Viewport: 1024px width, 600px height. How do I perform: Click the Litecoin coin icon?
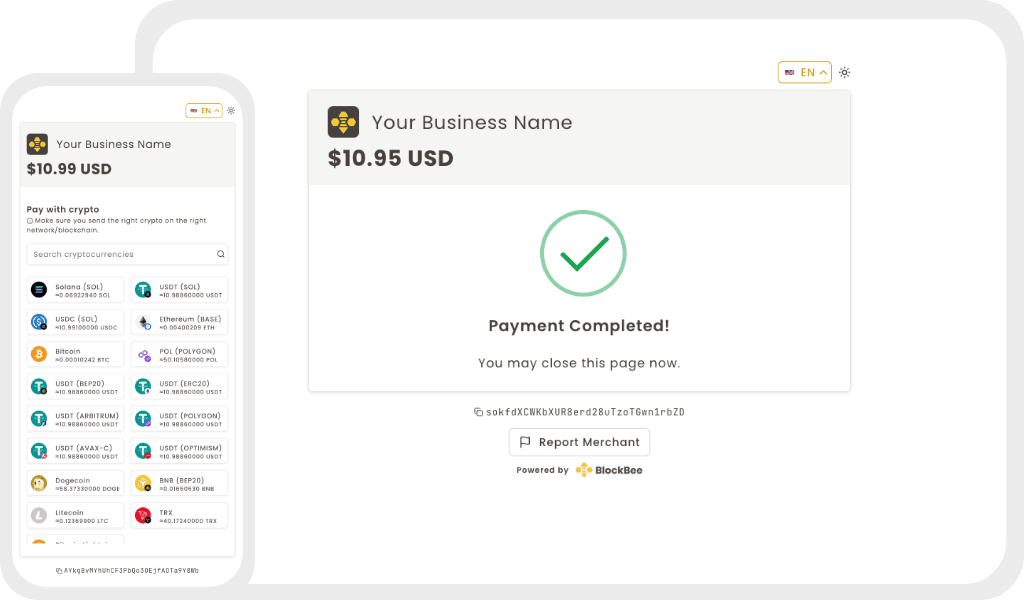tap(39, 514)
